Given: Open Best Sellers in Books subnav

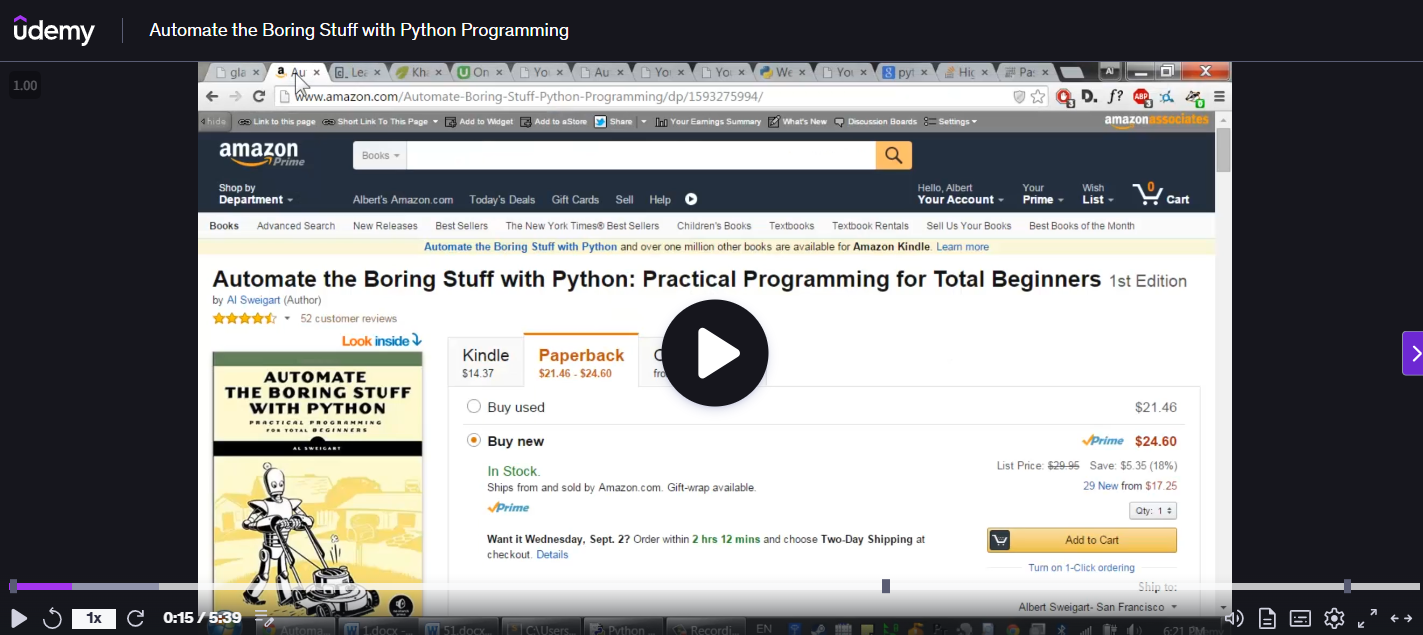Looking at the screenshot, I should click(461, 226).
